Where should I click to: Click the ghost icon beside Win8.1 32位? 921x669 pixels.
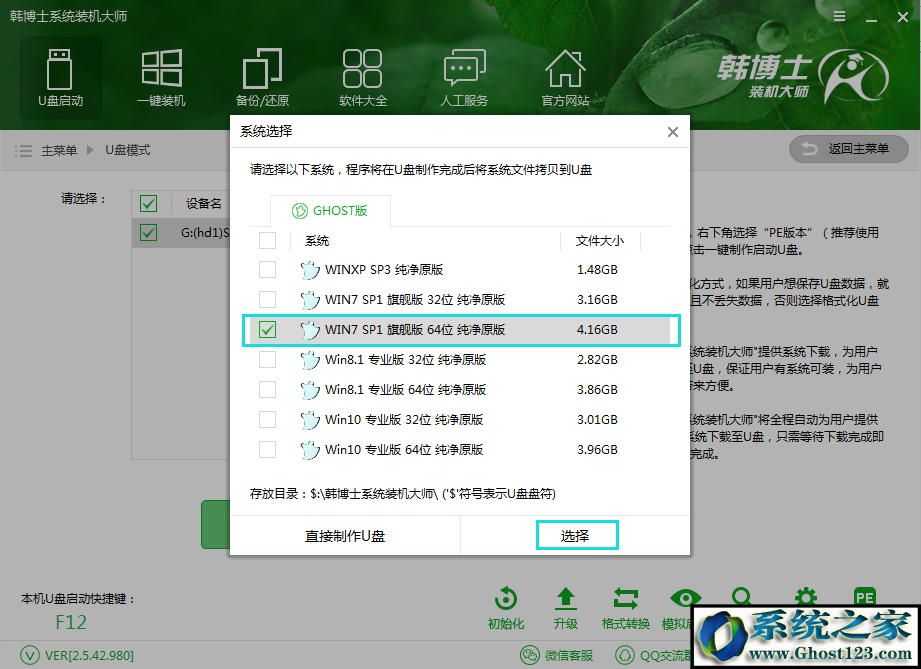pyautogui.click(x=310, y=360)
